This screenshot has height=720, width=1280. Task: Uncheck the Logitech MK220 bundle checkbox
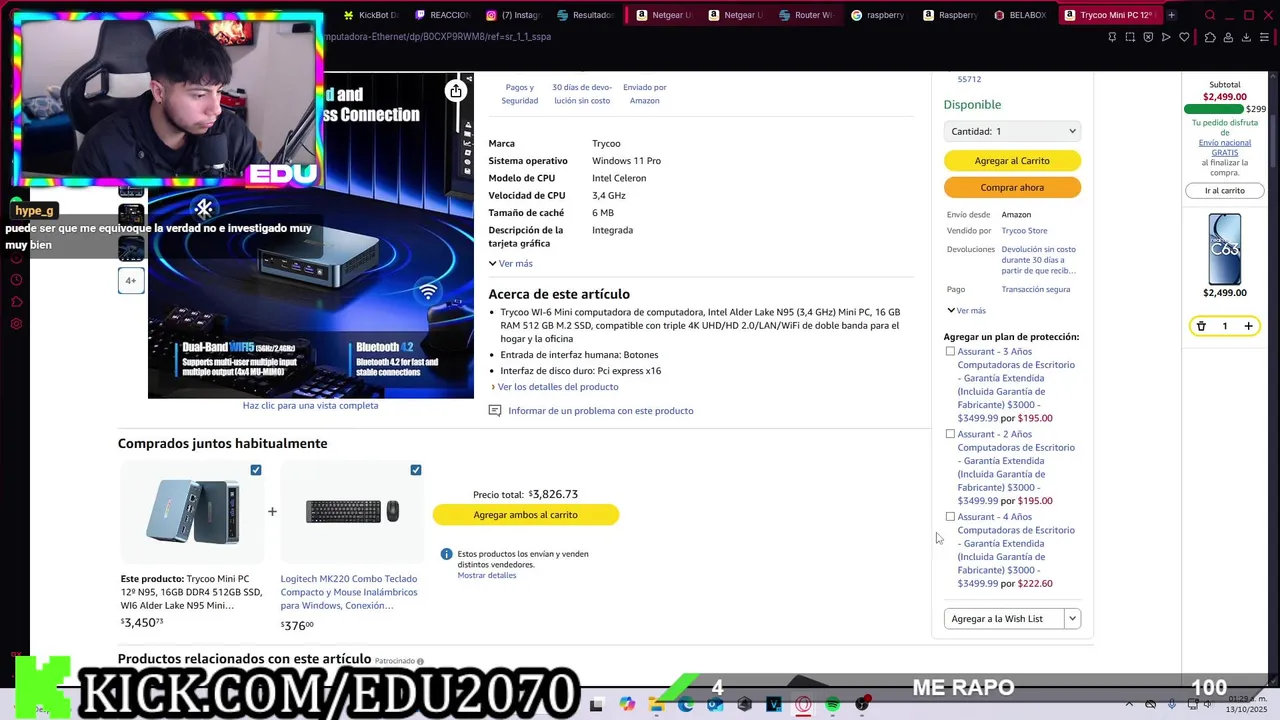click(416, 470)
